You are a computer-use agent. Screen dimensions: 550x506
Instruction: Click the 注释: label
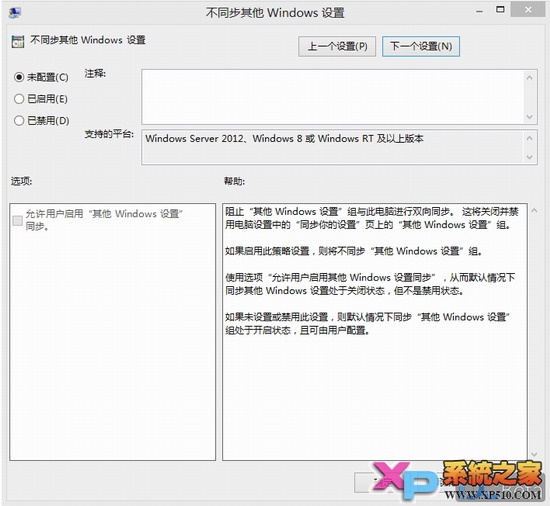95,74
